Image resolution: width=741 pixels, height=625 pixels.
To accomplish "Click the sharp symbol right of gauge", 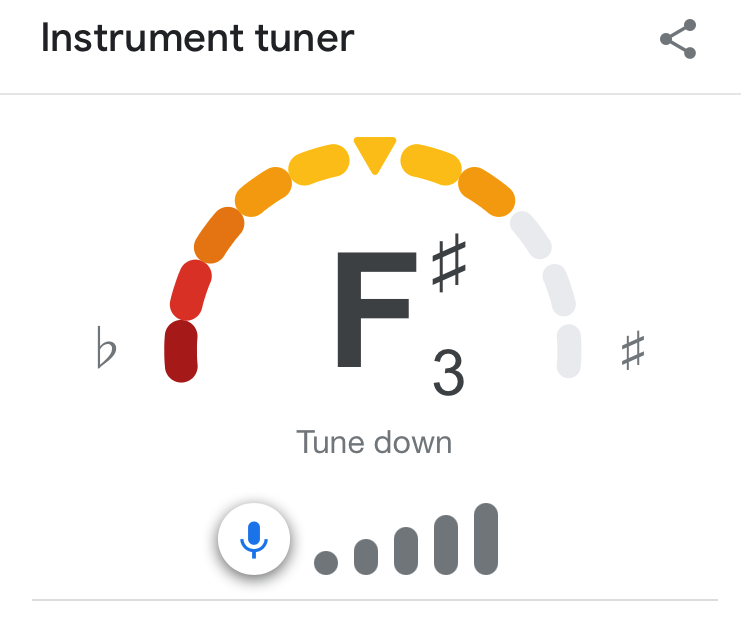I will coord(633,350).
